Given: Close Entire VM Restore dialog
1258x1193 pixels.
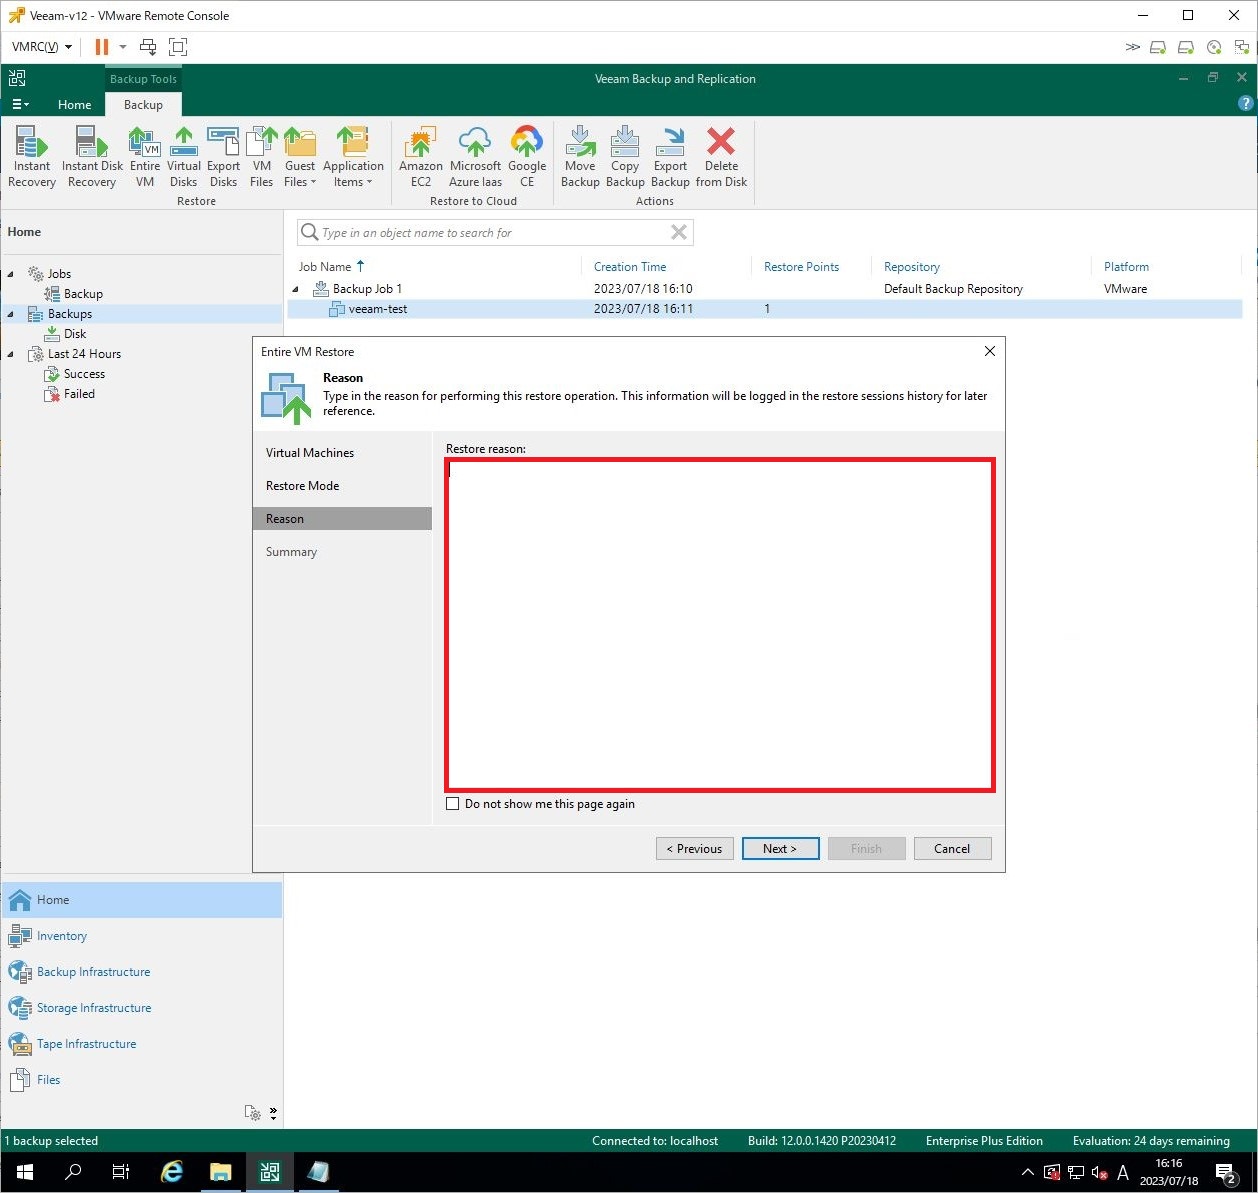Looking at the screenshot, I should tap(990, 351).
